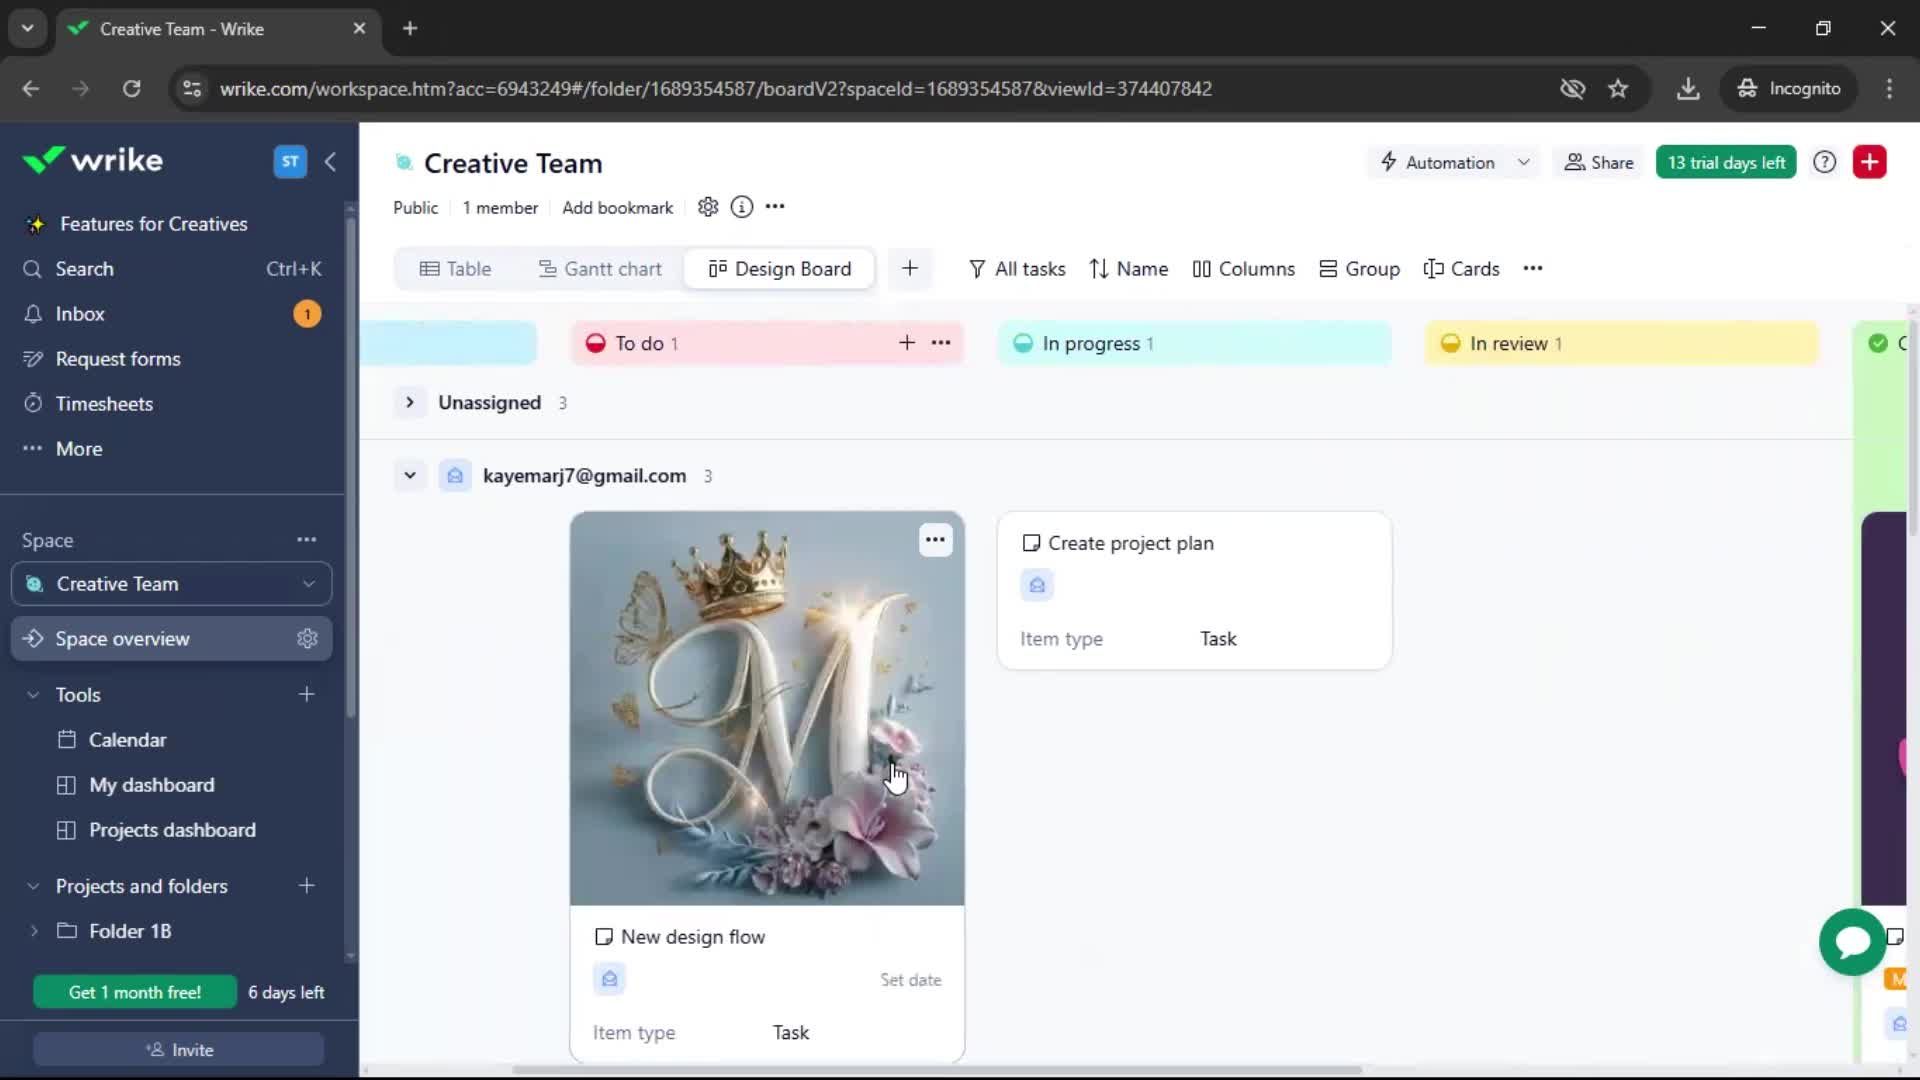Open My dashboard
Screen dimensions: 1920x1080
coord(151,785)
